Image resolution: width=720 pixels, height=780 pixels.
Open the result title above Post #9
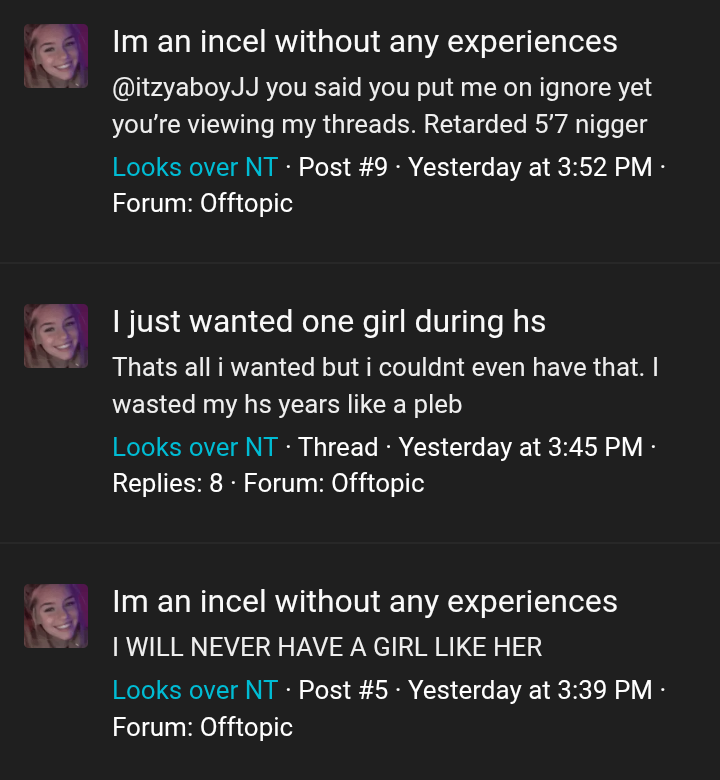(364, 42)
